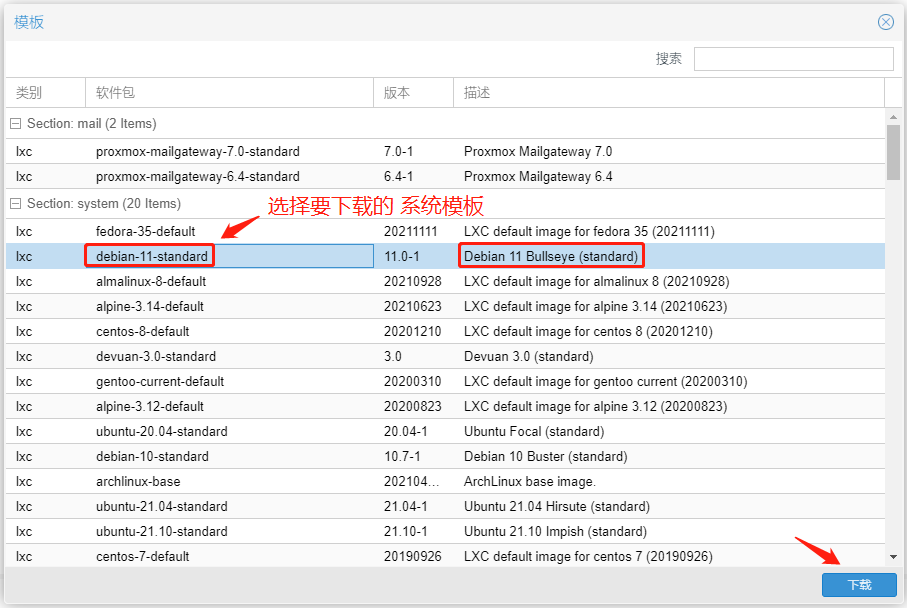Select the ubuntu-20.04-standard template

pyautogui.click(x=161, y=432)
